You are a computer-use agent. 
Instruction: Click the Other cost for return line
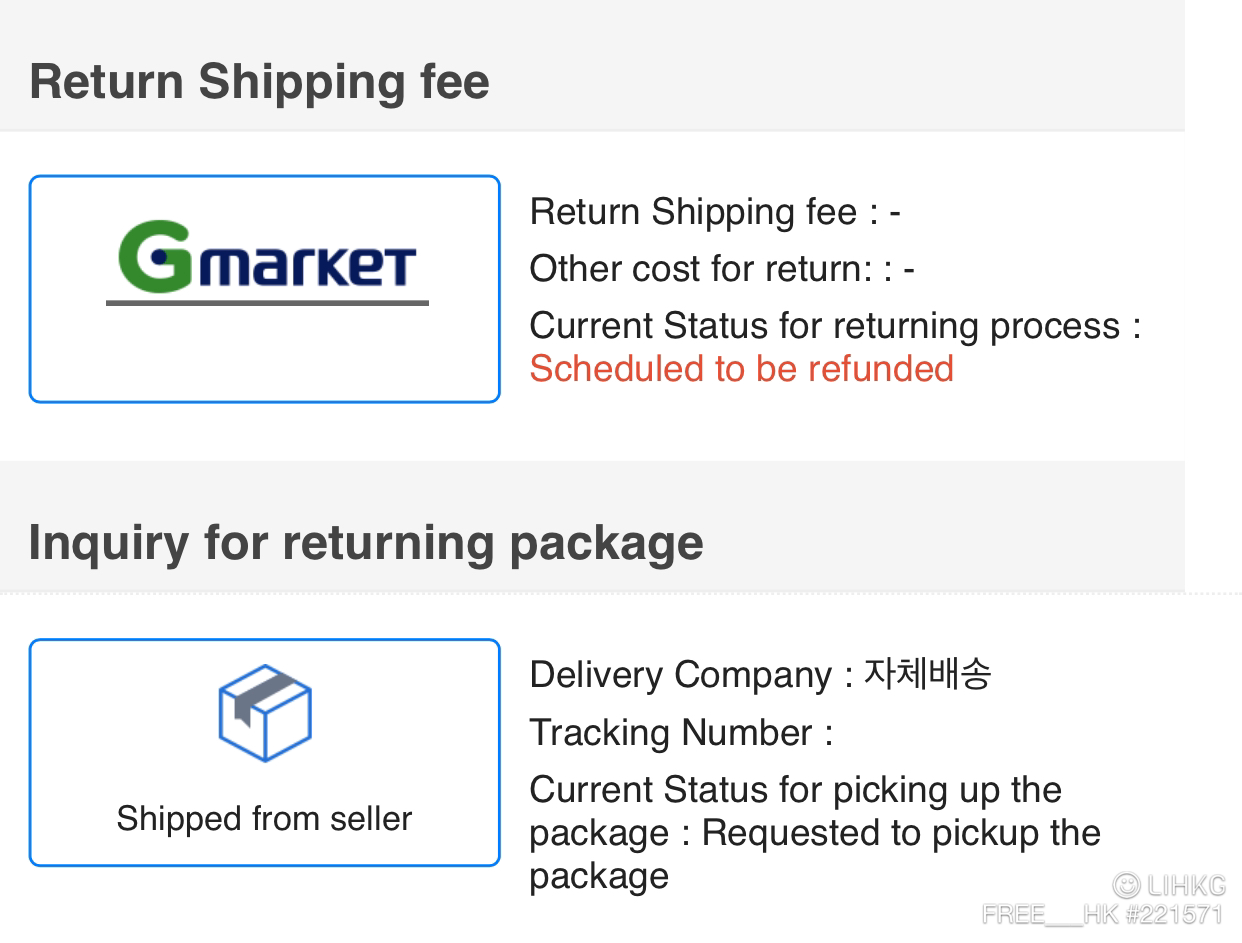click(x=722, y=269)
